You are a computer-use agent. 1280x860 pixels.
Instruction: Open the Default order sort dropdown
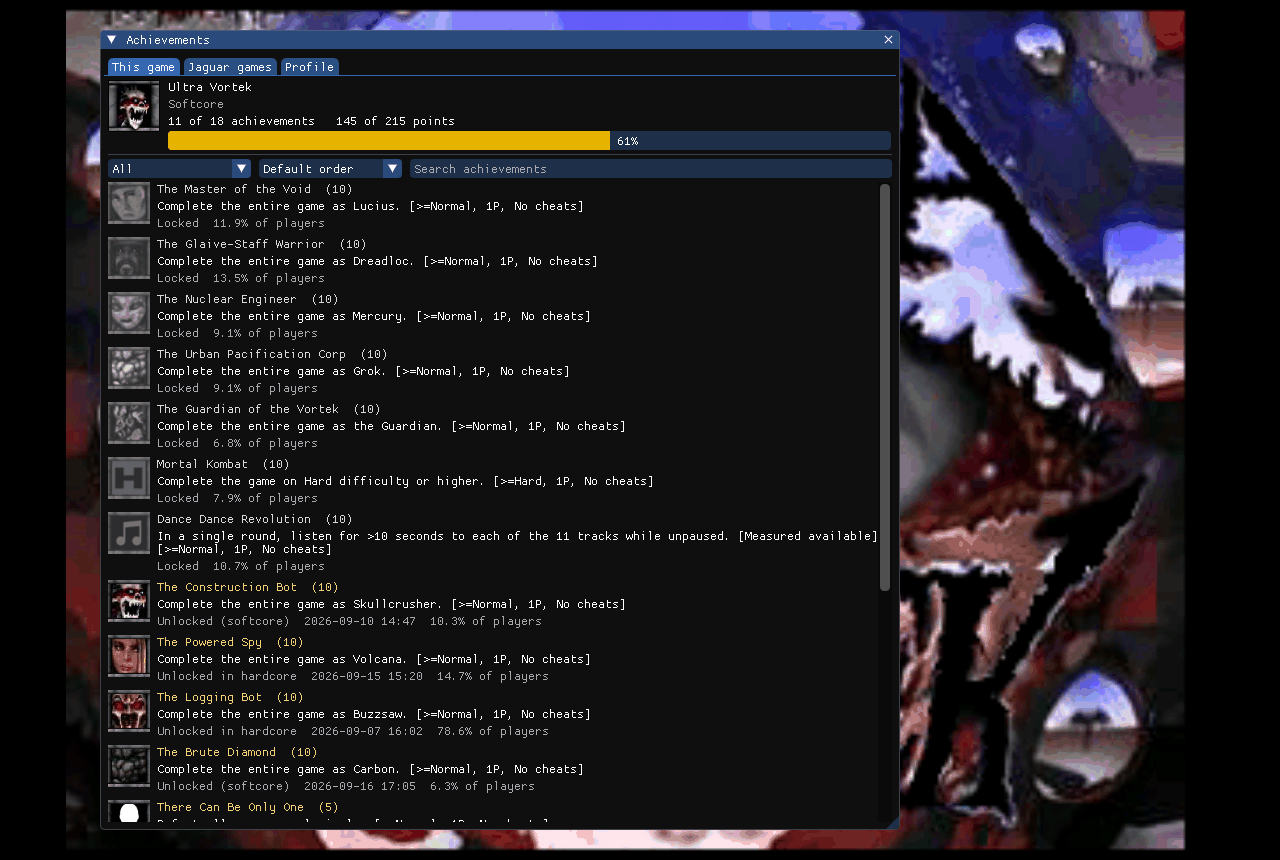click(330, 169)
